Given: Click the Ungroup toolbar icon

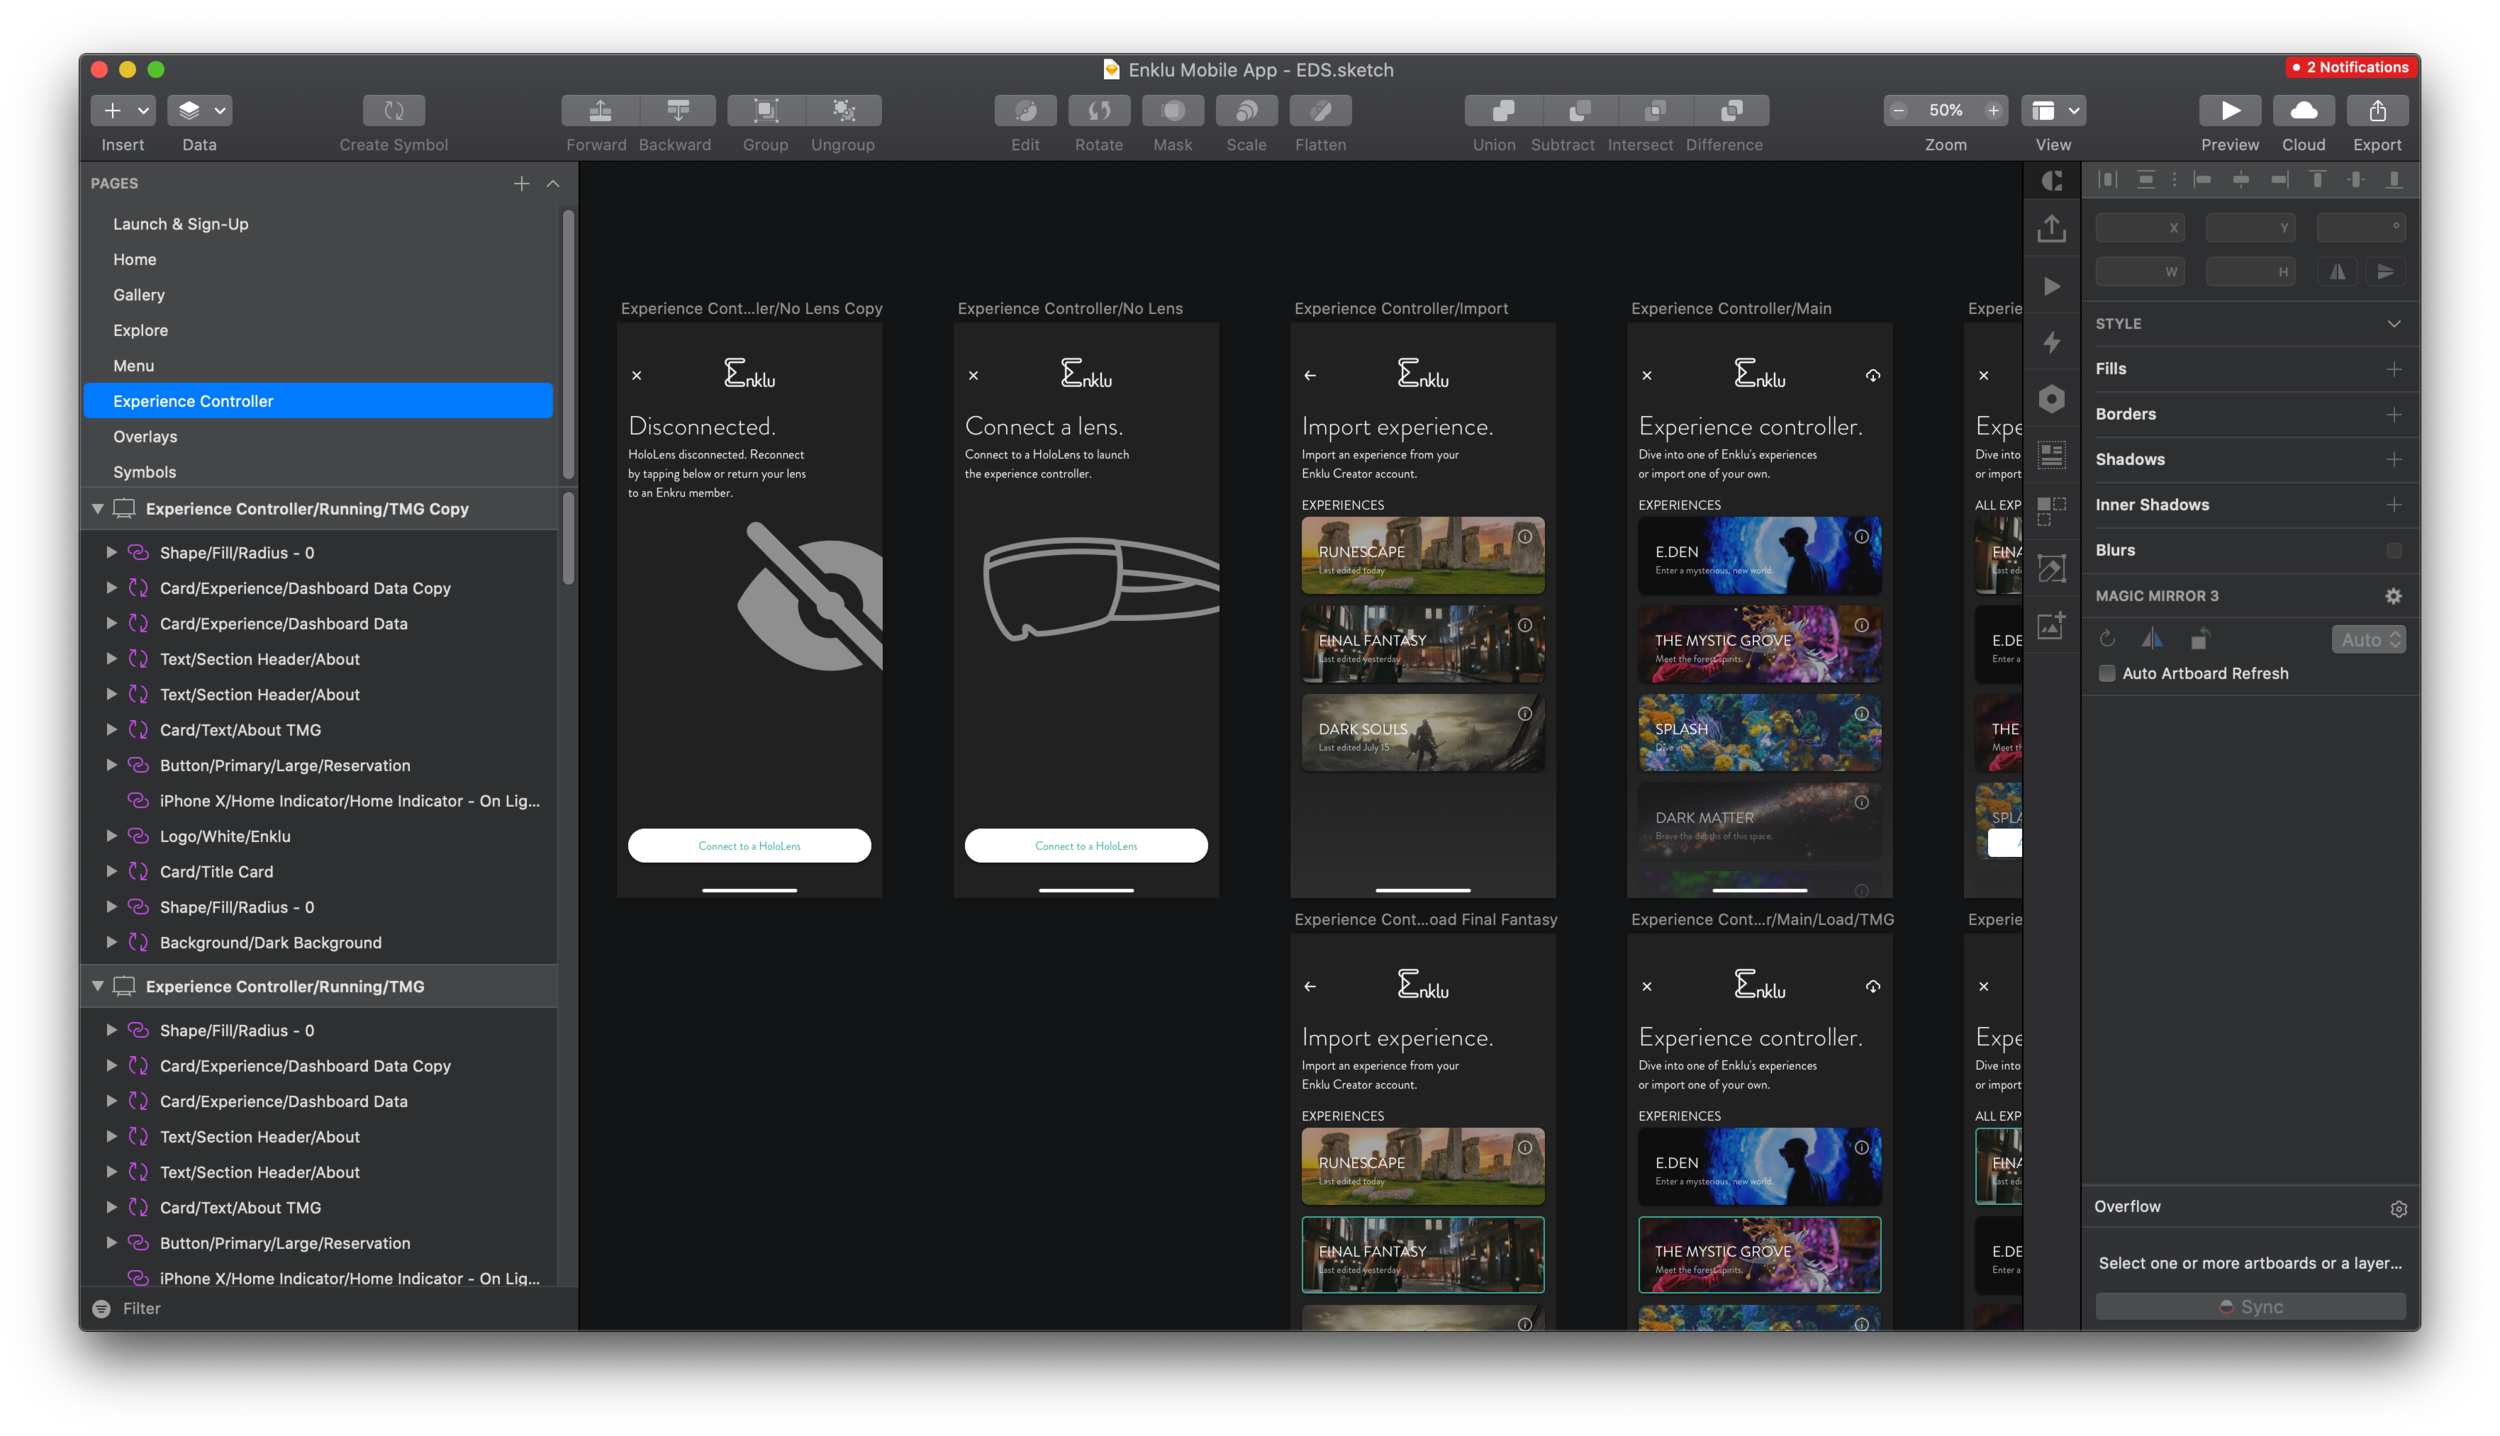Looking at the screenshot, I should pos(844,110).
